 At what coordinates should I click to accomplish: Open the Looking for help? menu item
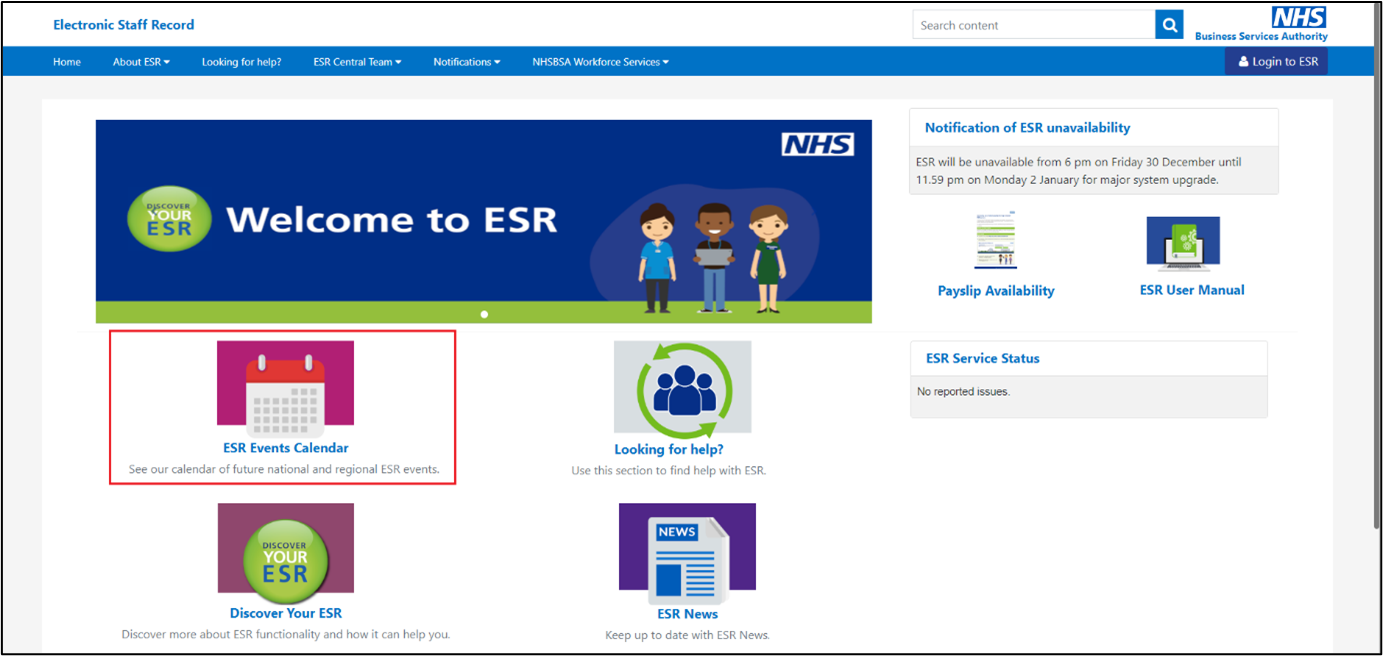[241, 62]
